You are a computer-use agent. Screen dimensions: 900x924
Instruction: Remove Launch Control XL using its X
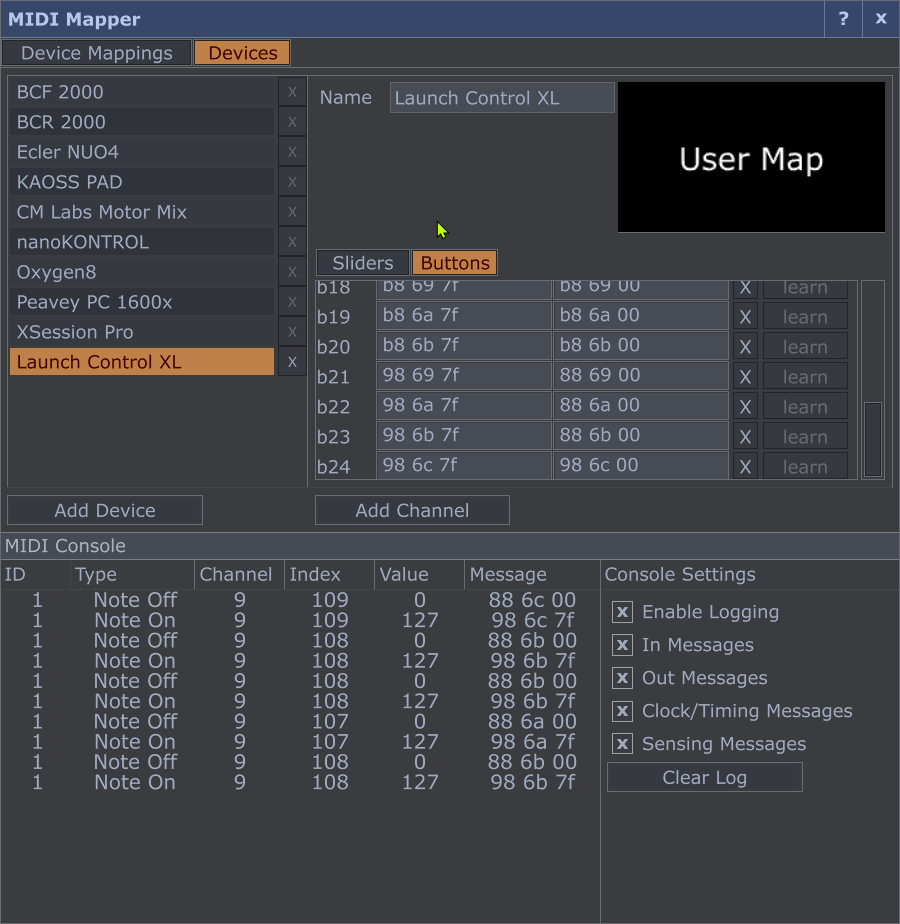click(x=292, y=362)
